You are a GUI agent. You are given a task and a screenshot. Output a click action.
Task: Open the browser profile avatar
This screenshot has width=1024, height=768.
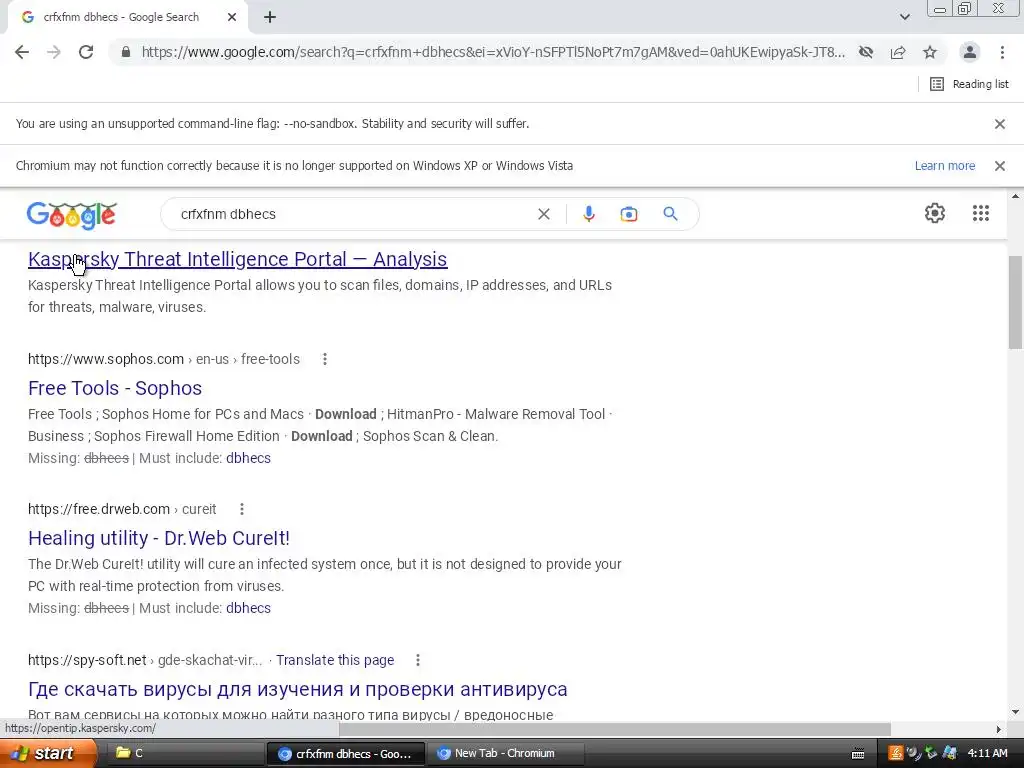(970, 52)
